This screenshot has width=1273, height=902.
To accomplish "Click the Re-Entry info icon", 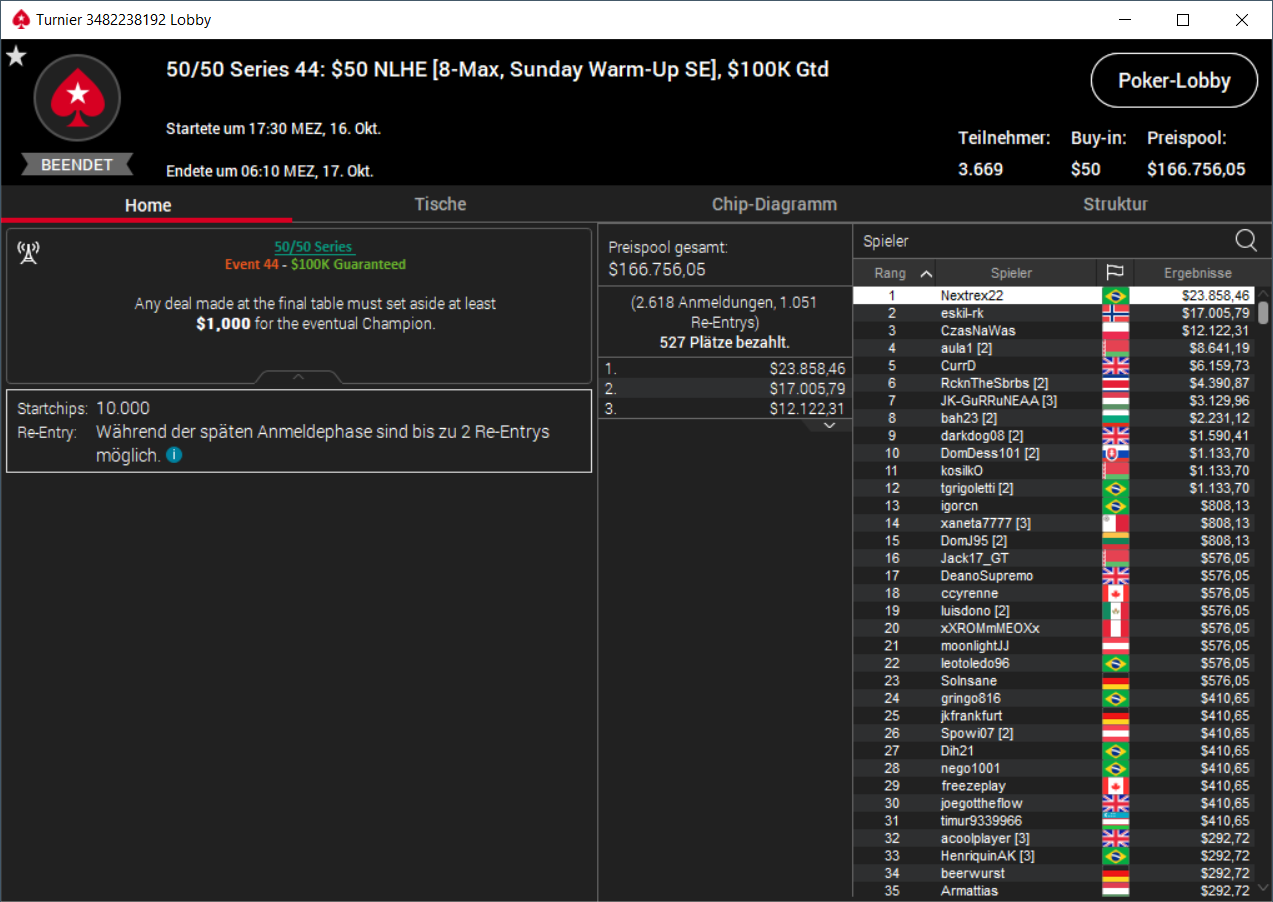I will [174, 455].
